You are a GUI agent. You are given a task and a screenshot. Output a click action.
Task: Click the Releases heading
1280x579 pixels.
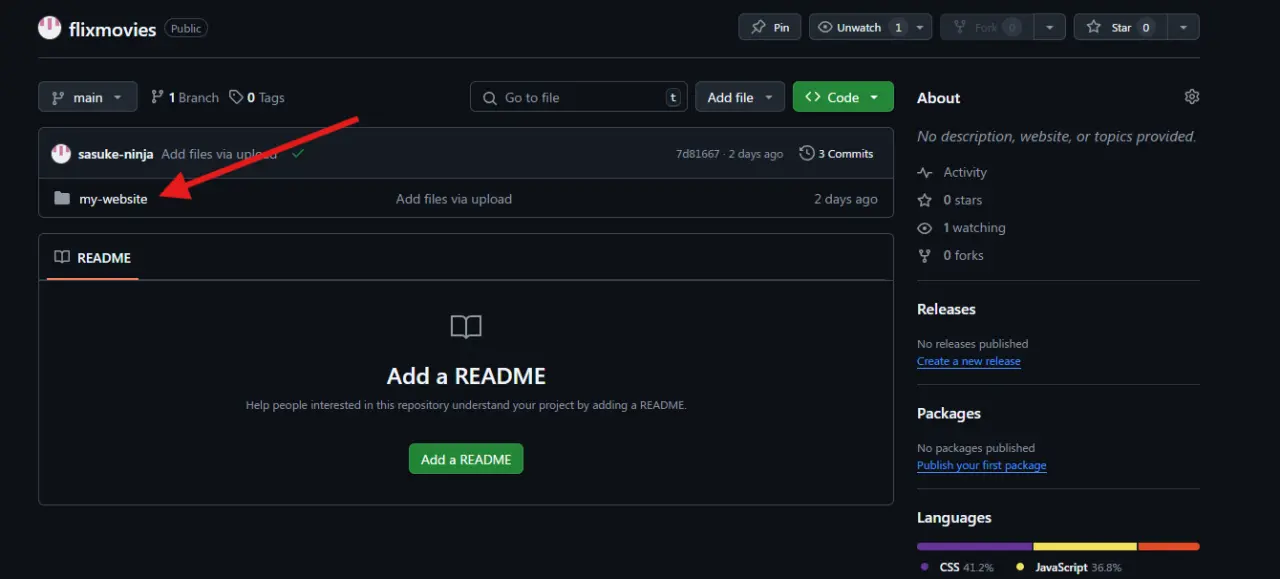pyautogui.click(x=946, y=309)
